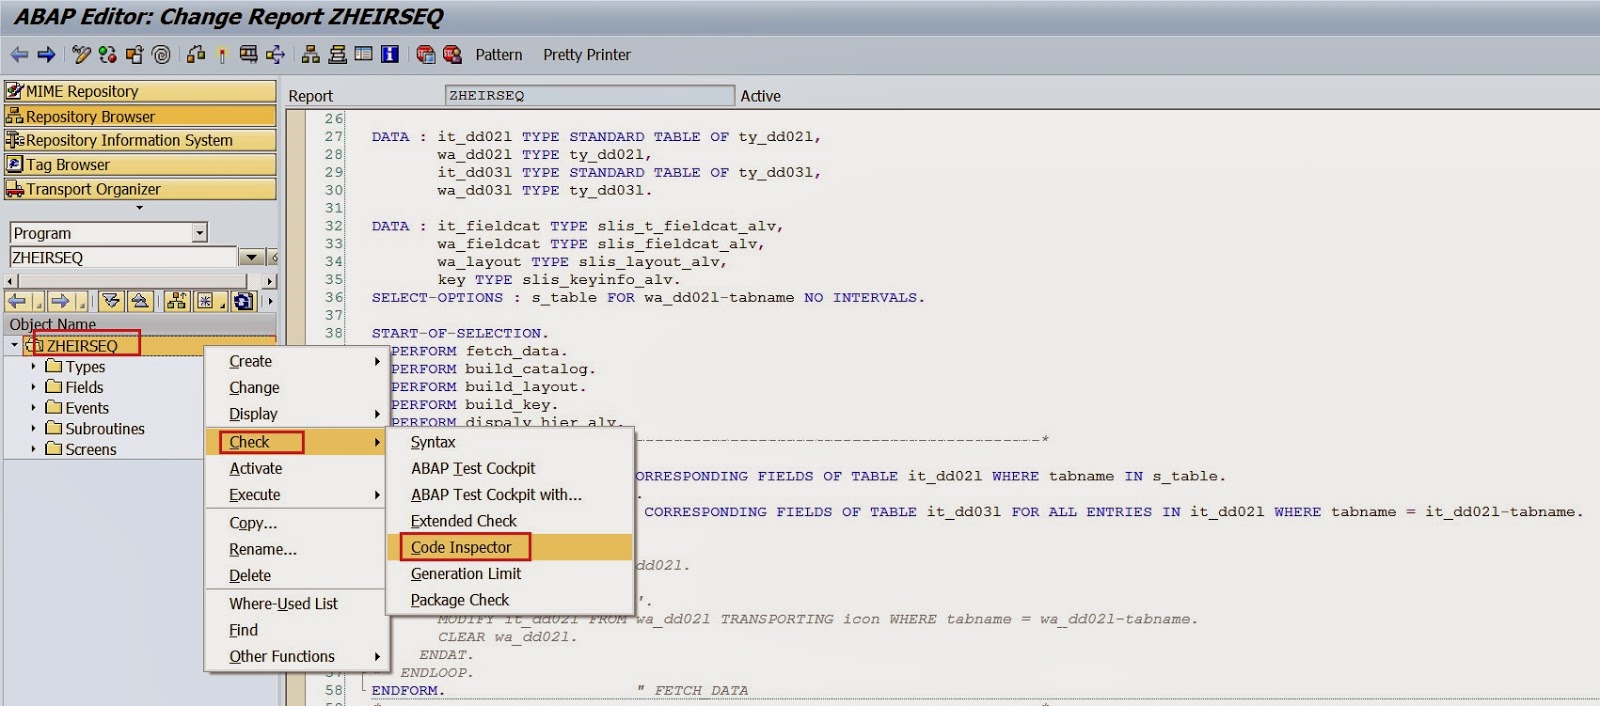
Task: Click the navigator Favorites star icon
Action: [205, 301]
